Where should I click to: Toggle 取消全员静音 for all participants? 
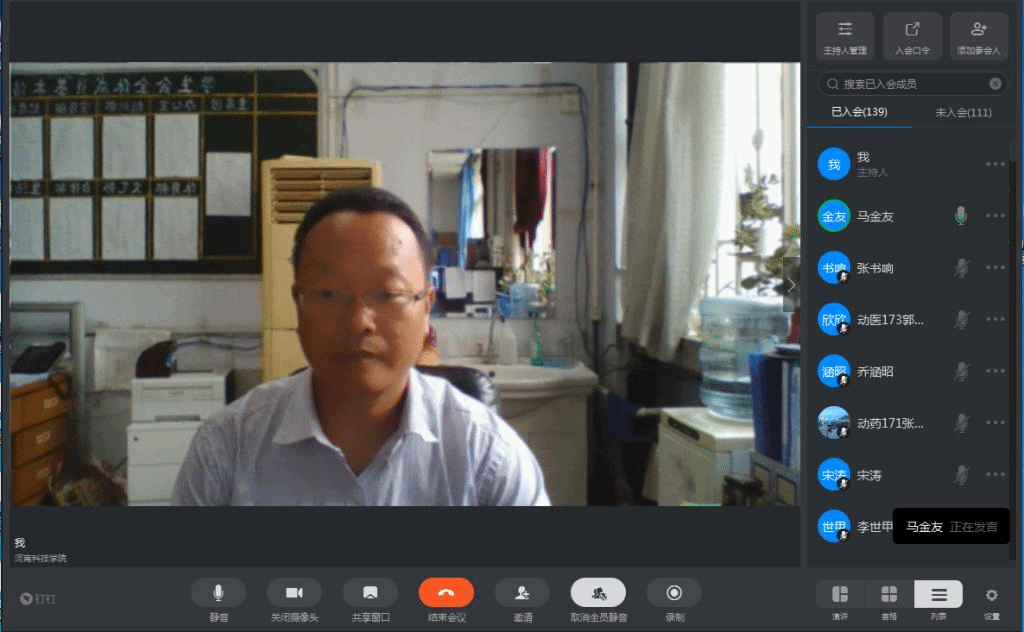coord(598,593)
